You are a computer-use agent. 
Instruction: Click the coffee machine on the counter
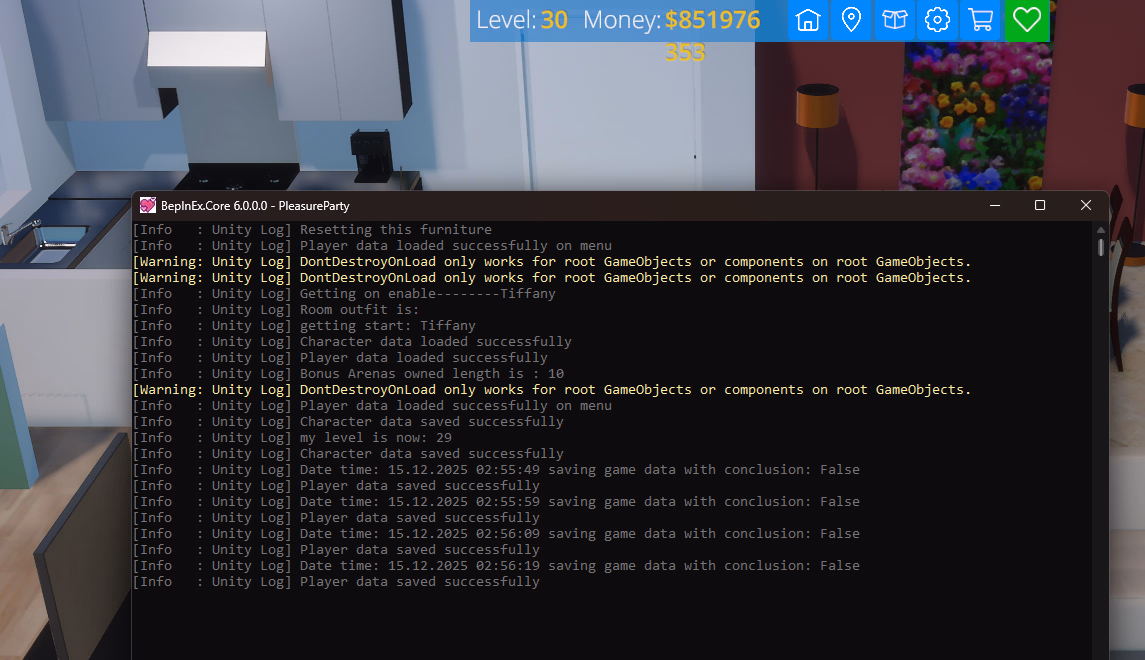click(368, 155)
